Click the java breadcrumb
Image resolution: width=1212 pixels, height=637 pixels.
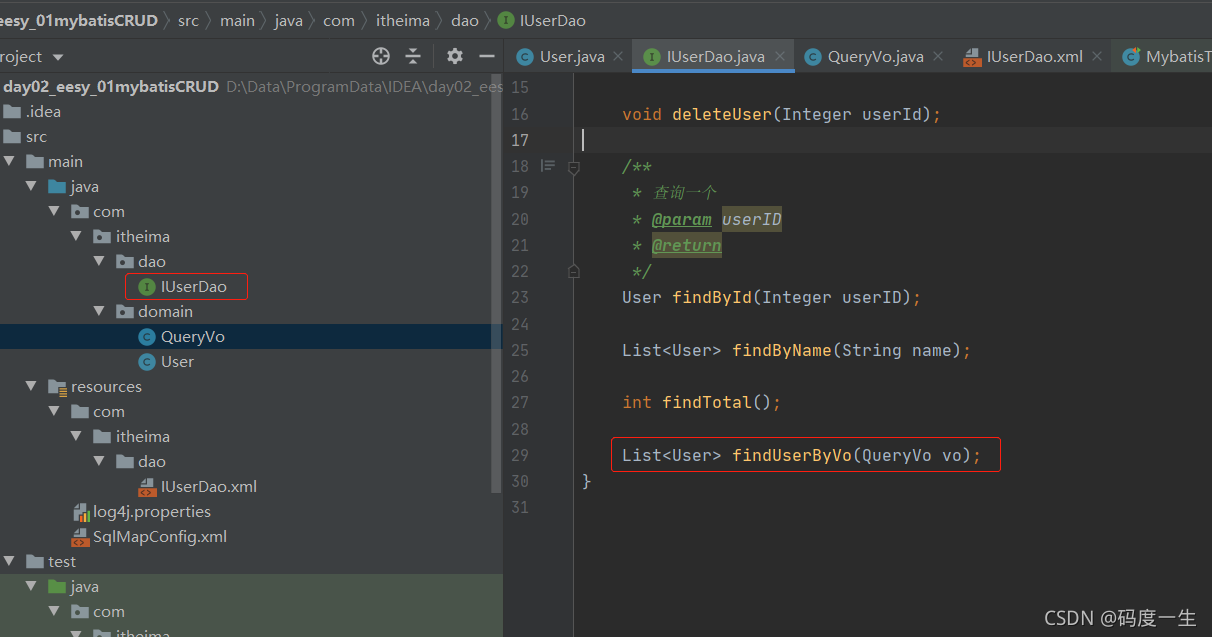click(288, 20)
